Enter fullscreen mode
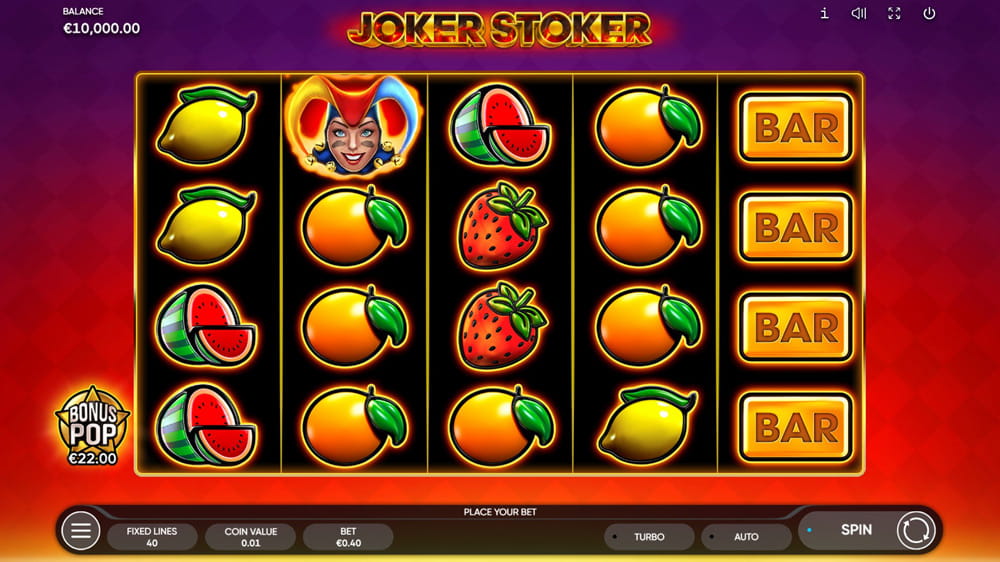This screenshot has width=1000, height=562. 894,13
